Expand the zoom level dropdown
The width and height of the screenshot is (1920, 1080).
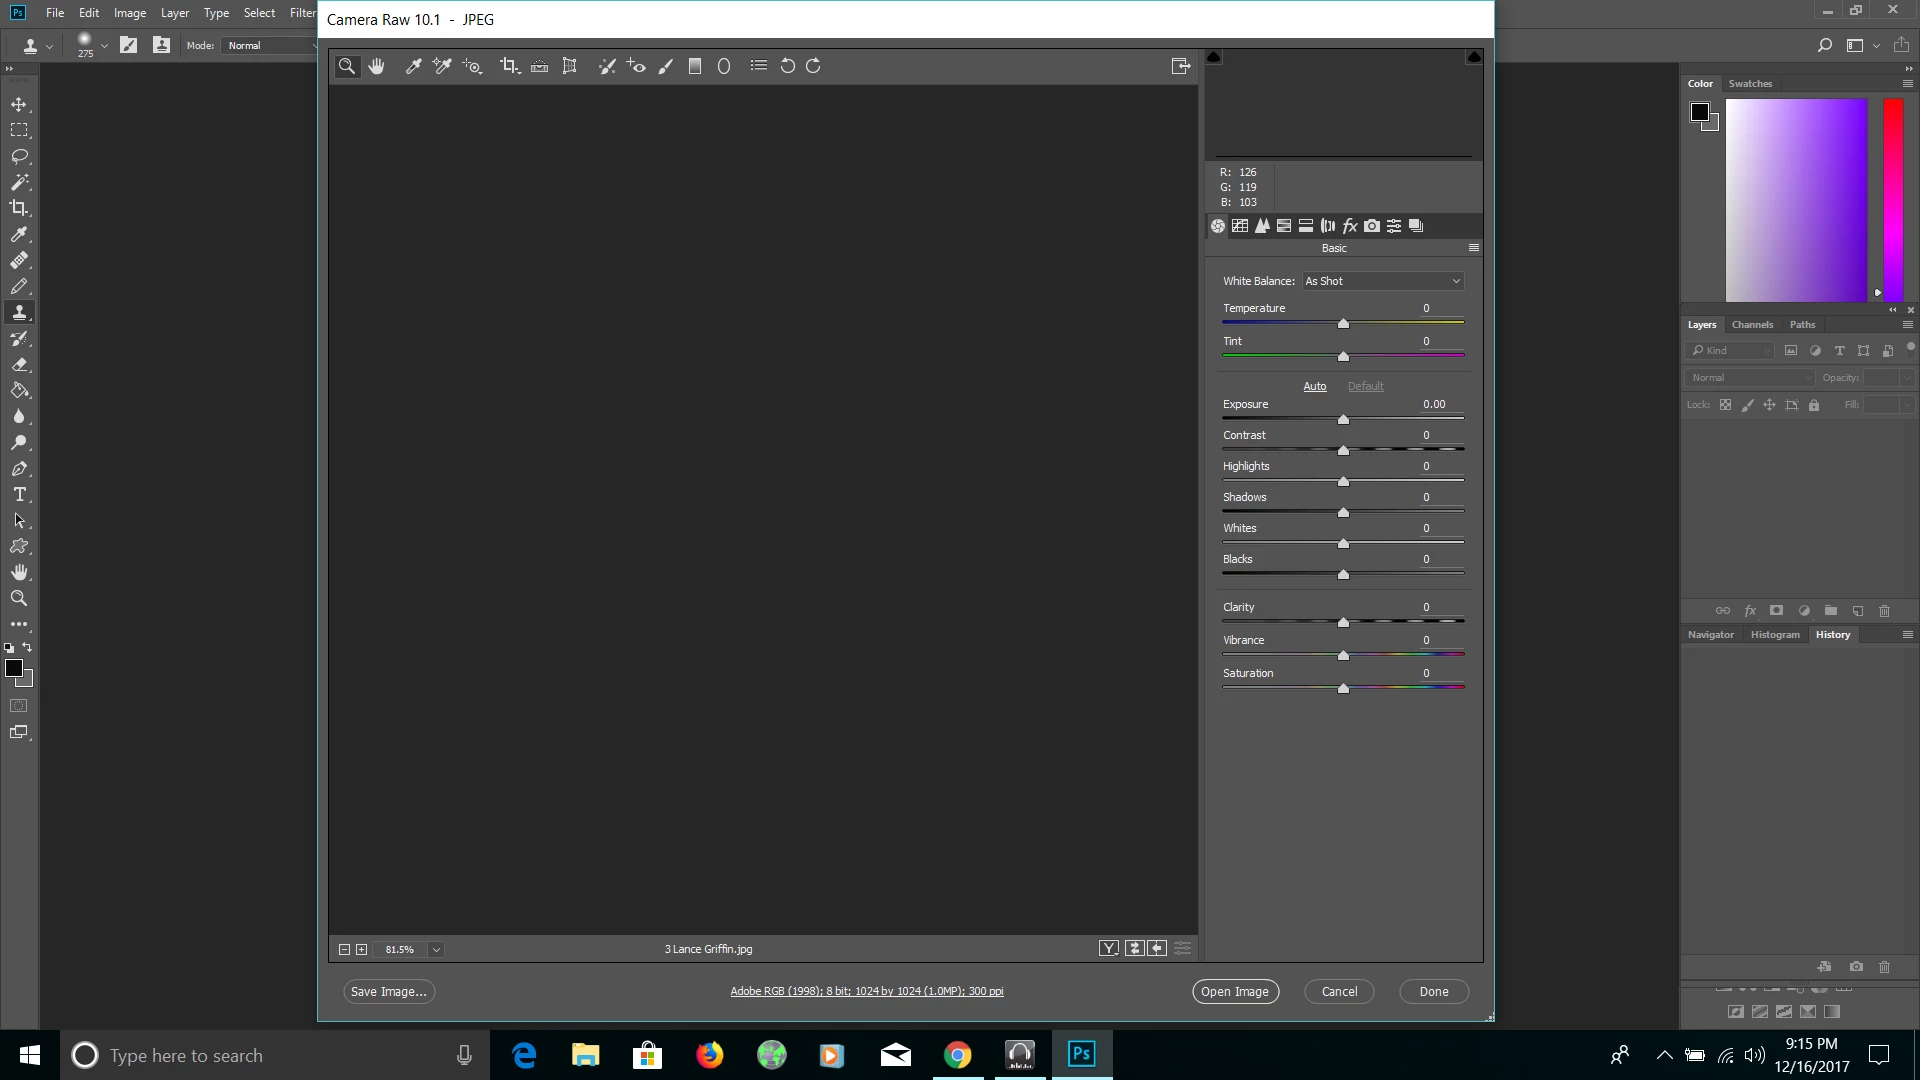click(436, 950)
